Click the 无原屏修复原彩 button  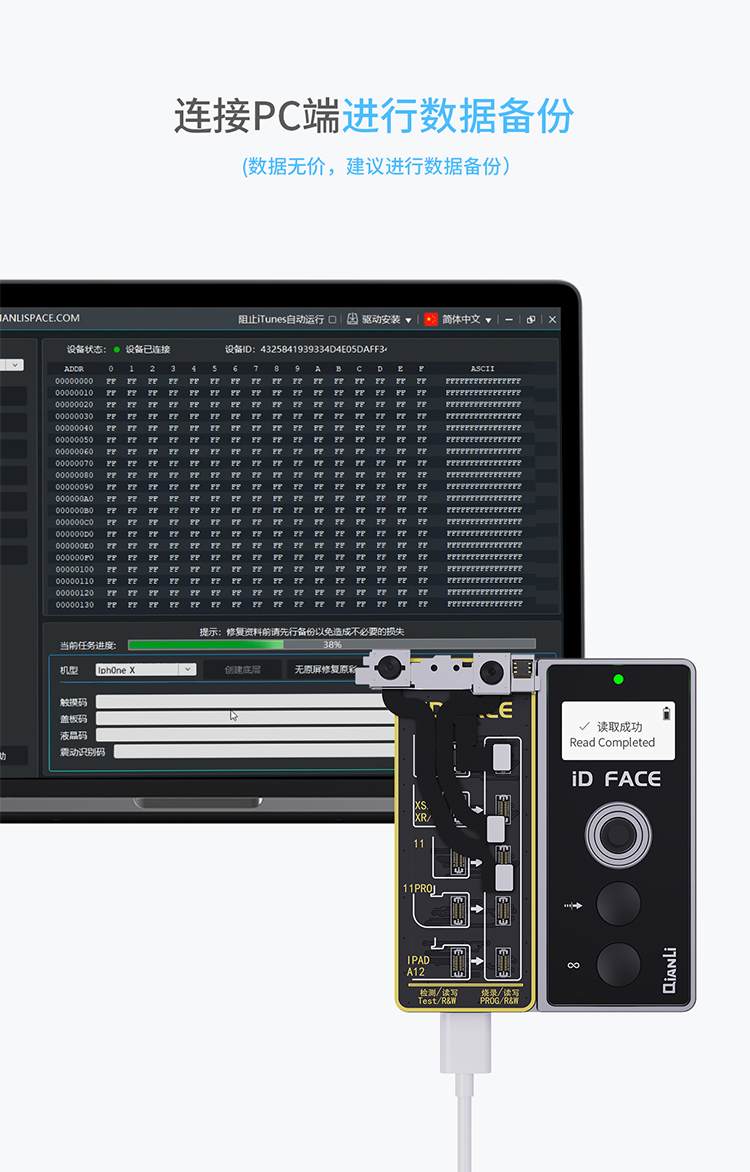[x=325, y=670]
